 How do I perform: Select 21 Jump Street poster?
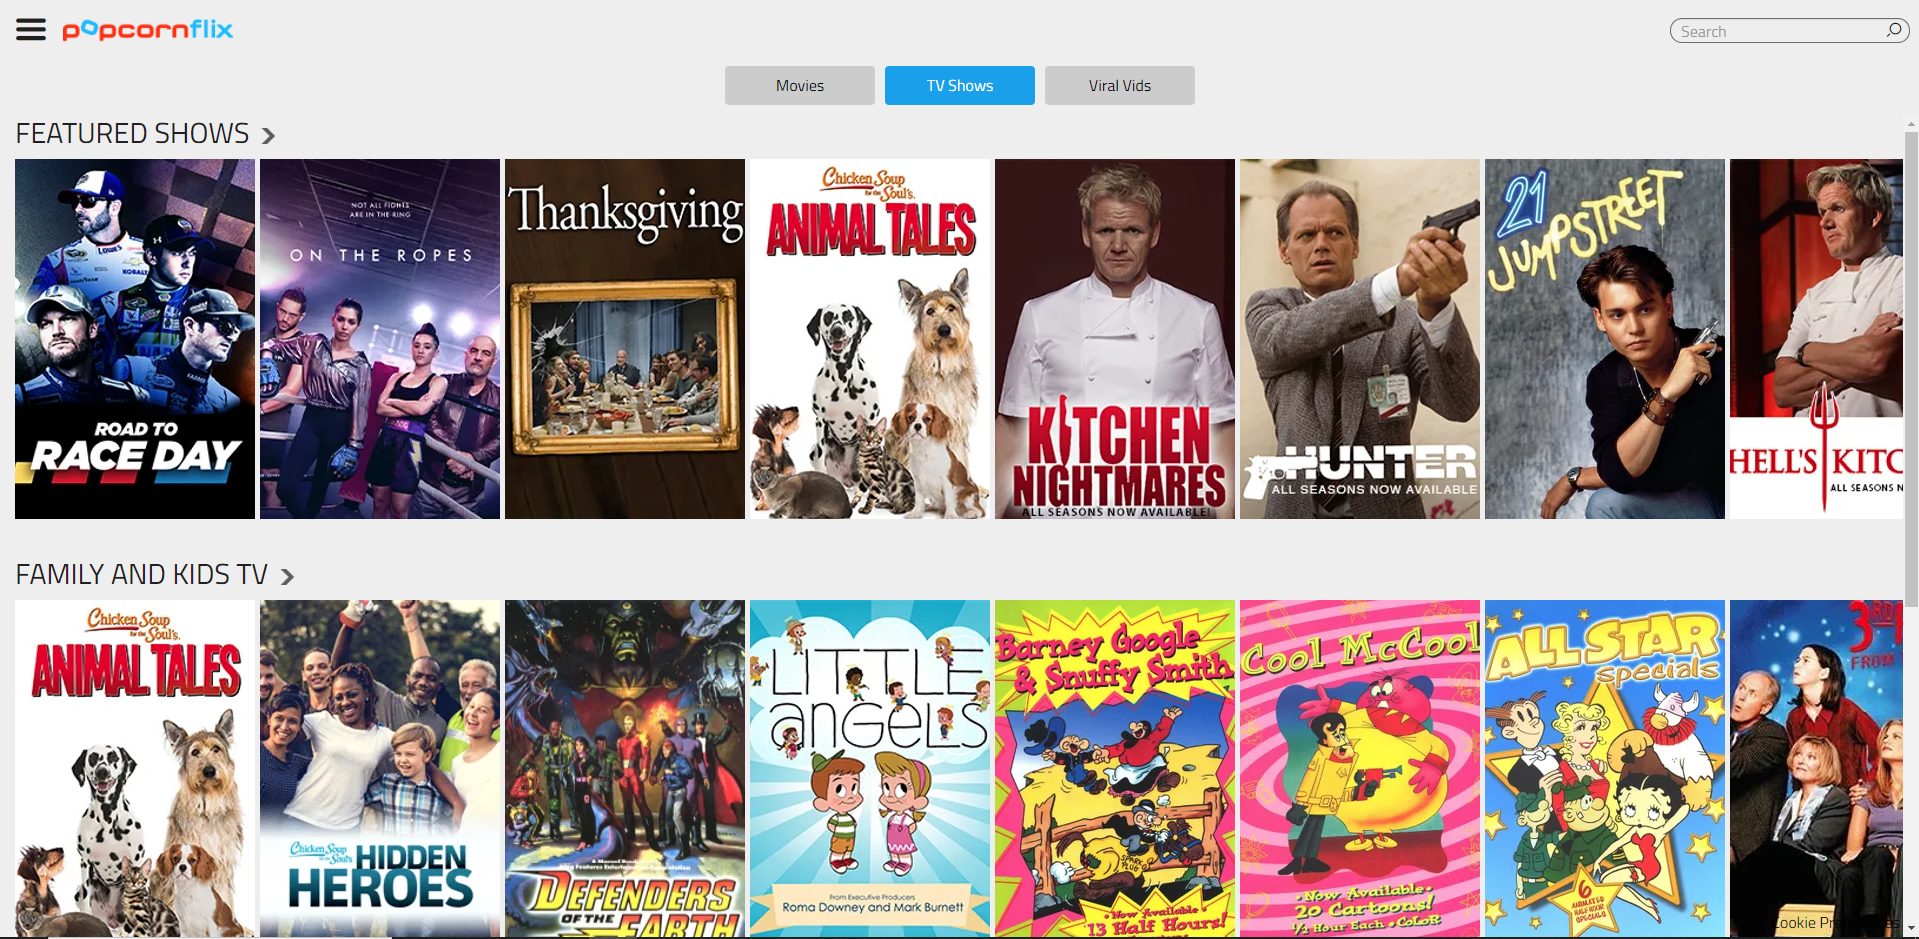tap(1605, 339)
